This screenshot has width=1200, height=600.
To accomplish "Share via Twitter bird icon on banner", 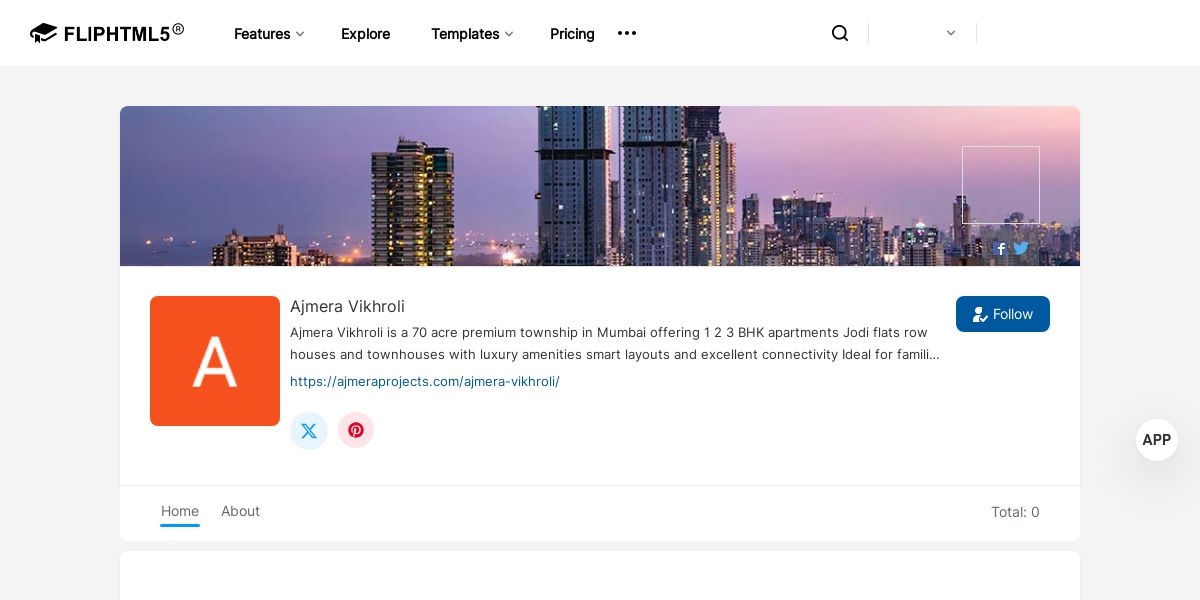I will click(x=1021, y=248).
